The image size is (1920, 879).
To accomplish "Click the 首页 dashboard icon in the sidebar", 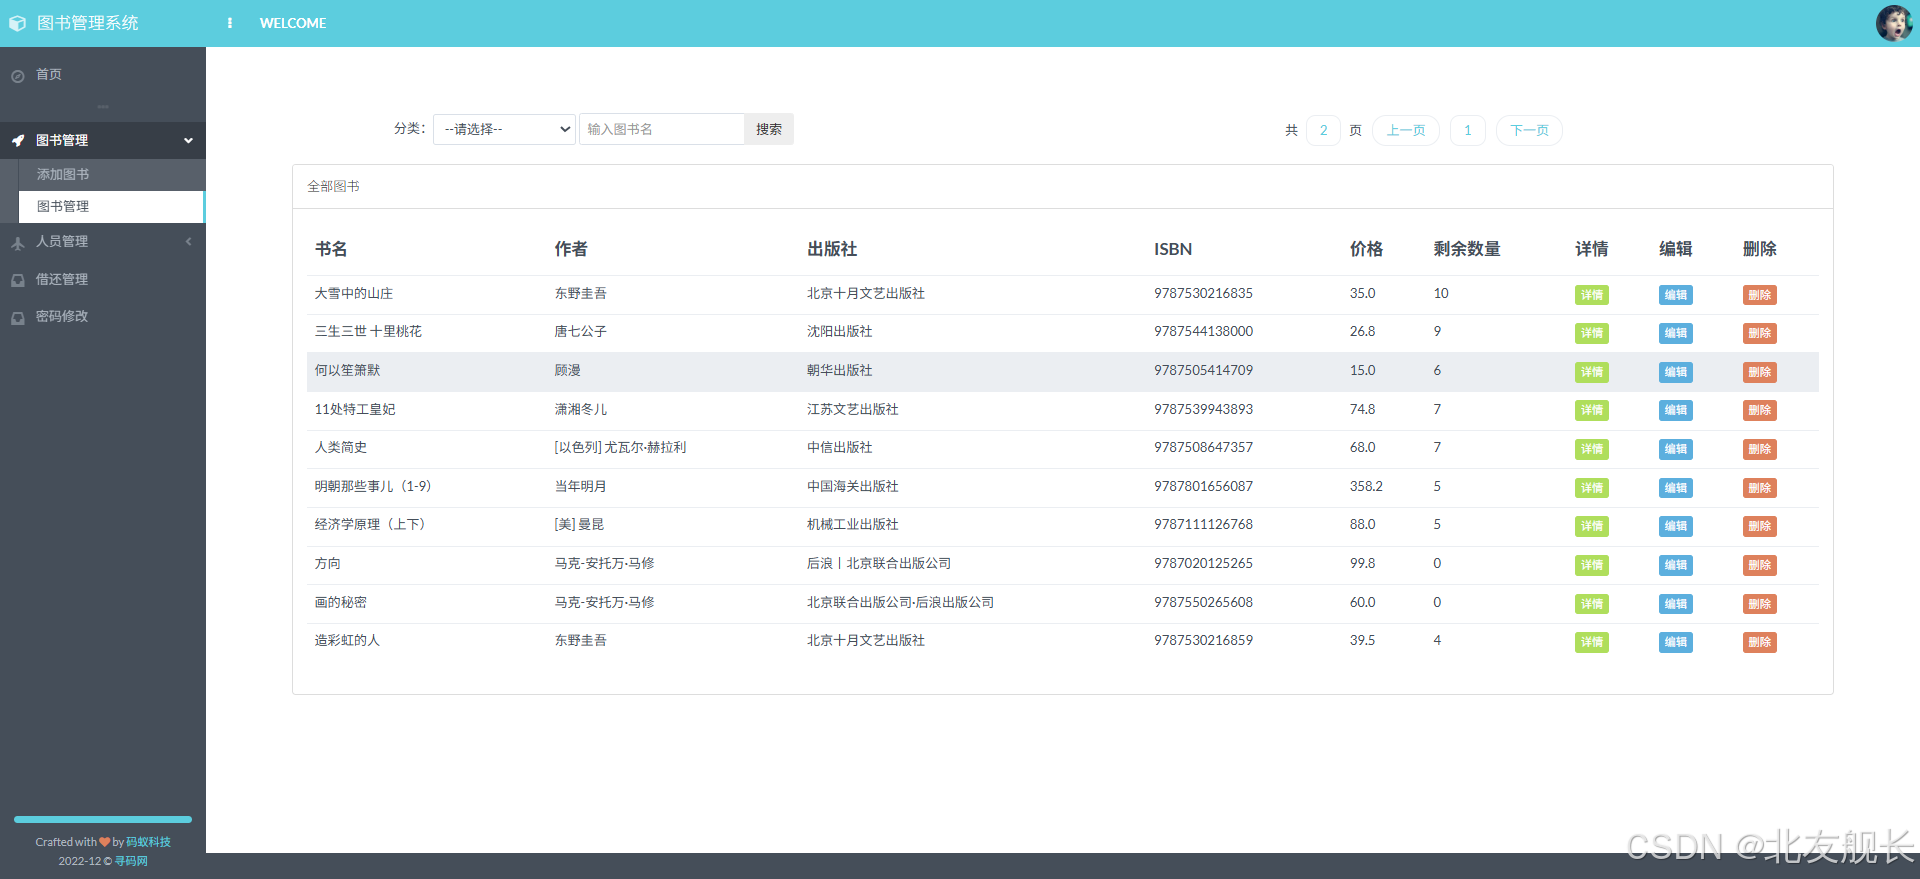I will pyautogui.click(x=17, y=76).
